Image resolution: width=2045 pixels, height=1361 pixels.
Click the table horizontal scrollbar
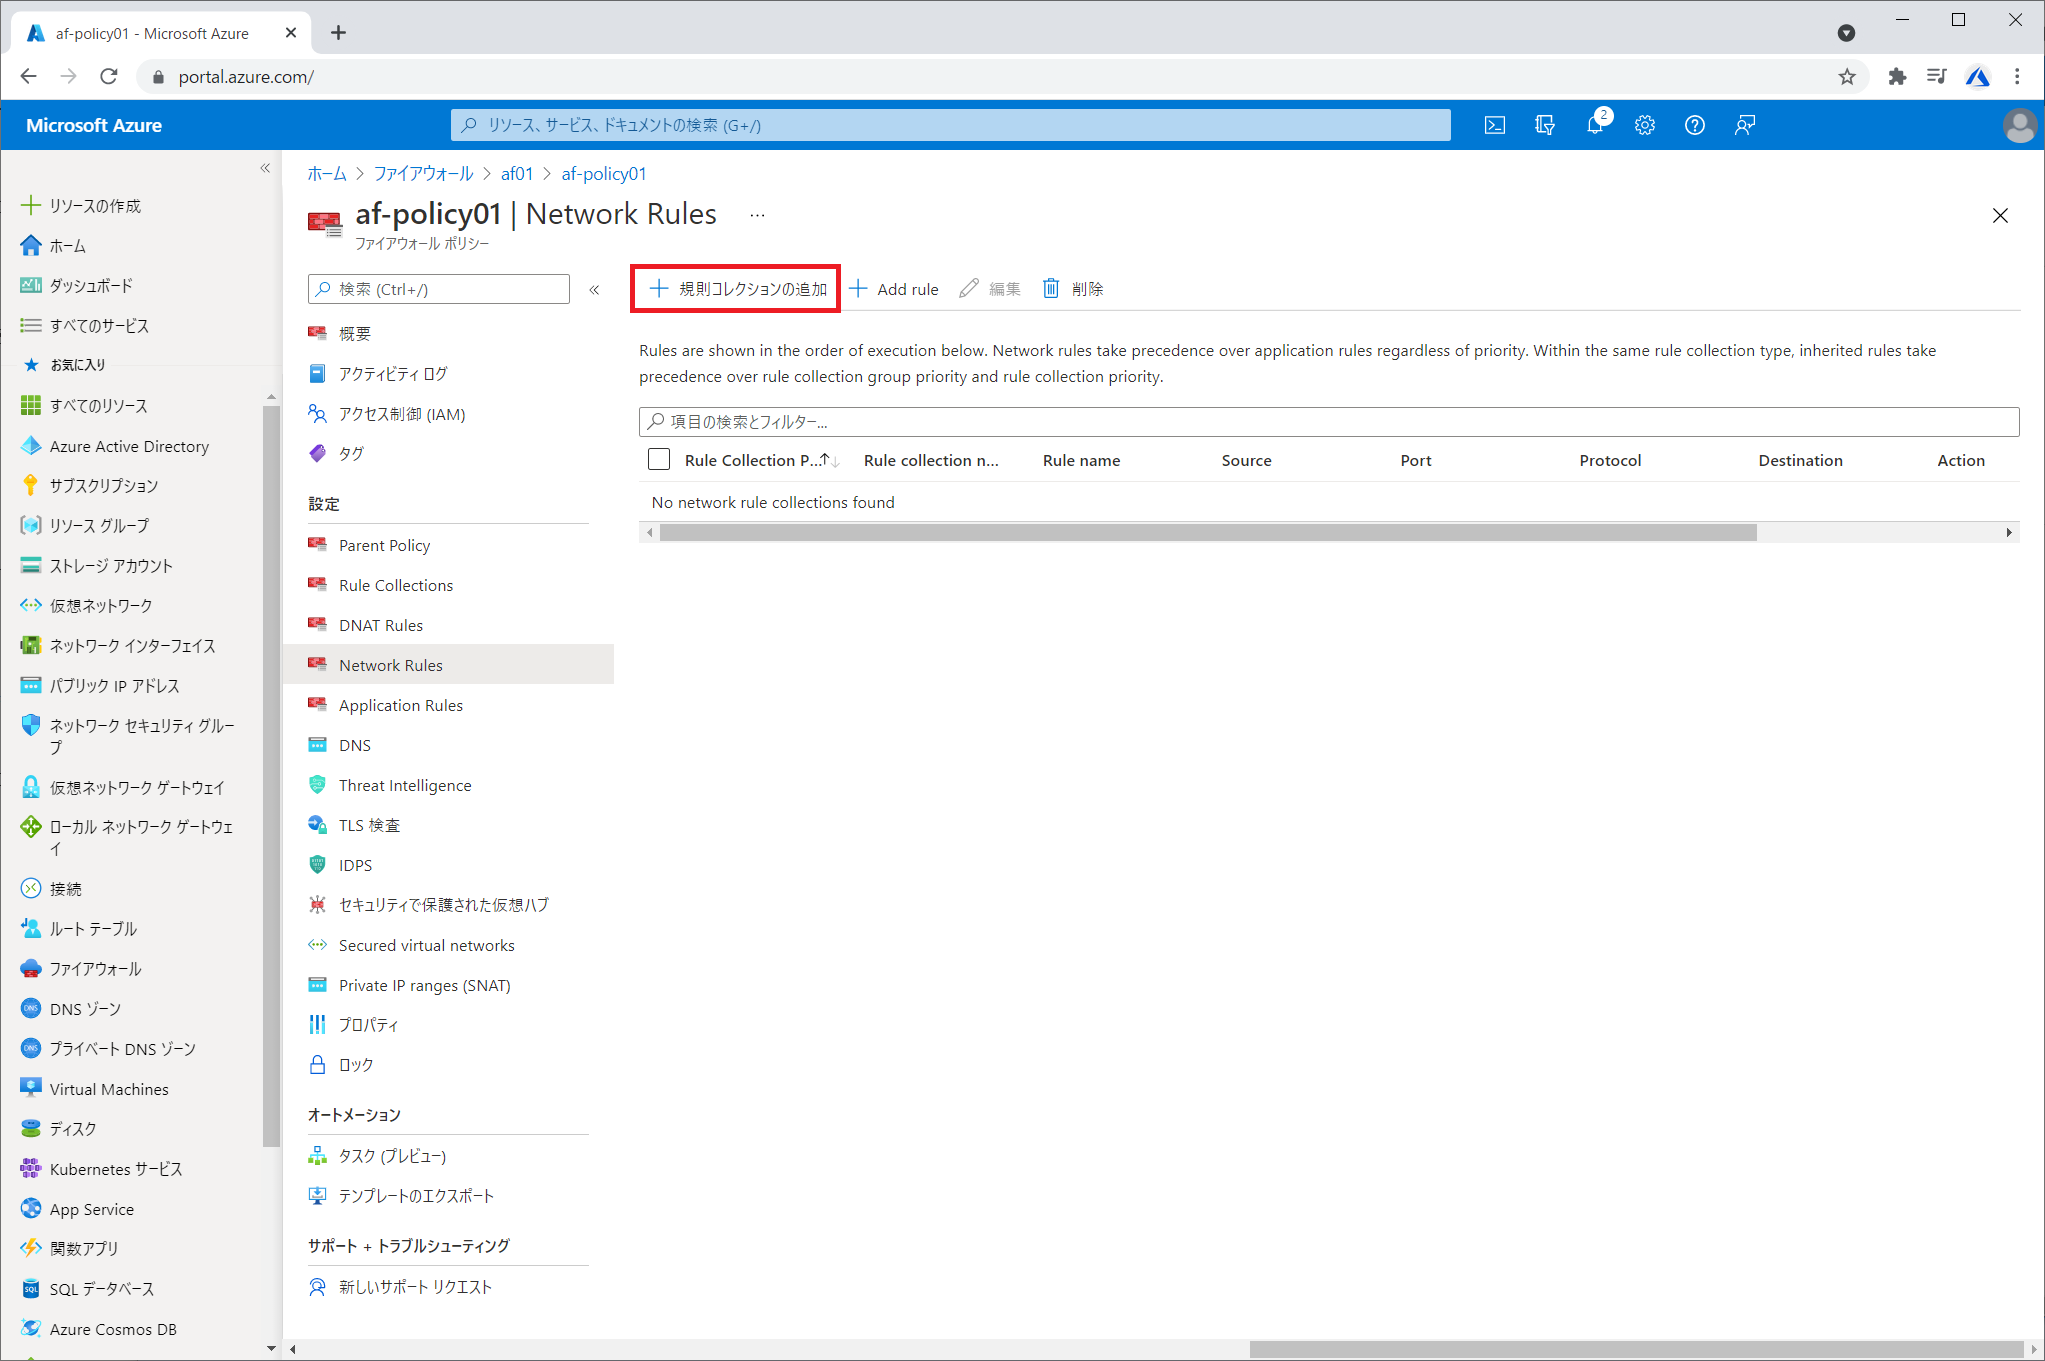[x=1207, y=533]
